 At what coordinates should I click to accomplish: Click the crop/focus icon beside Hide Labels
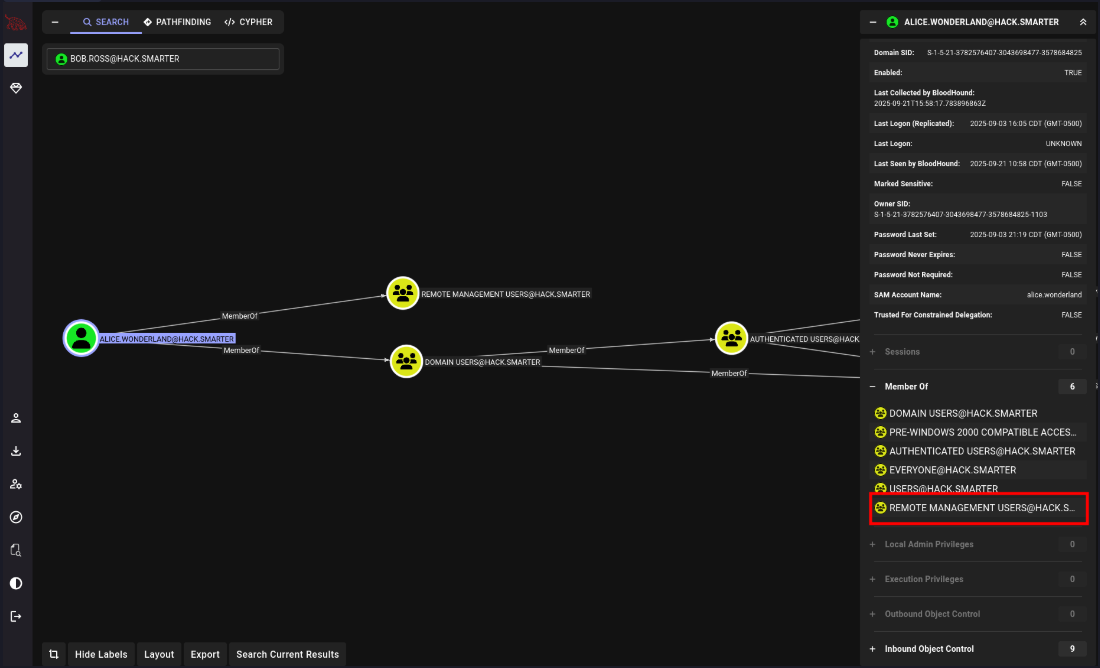(55, 654)
